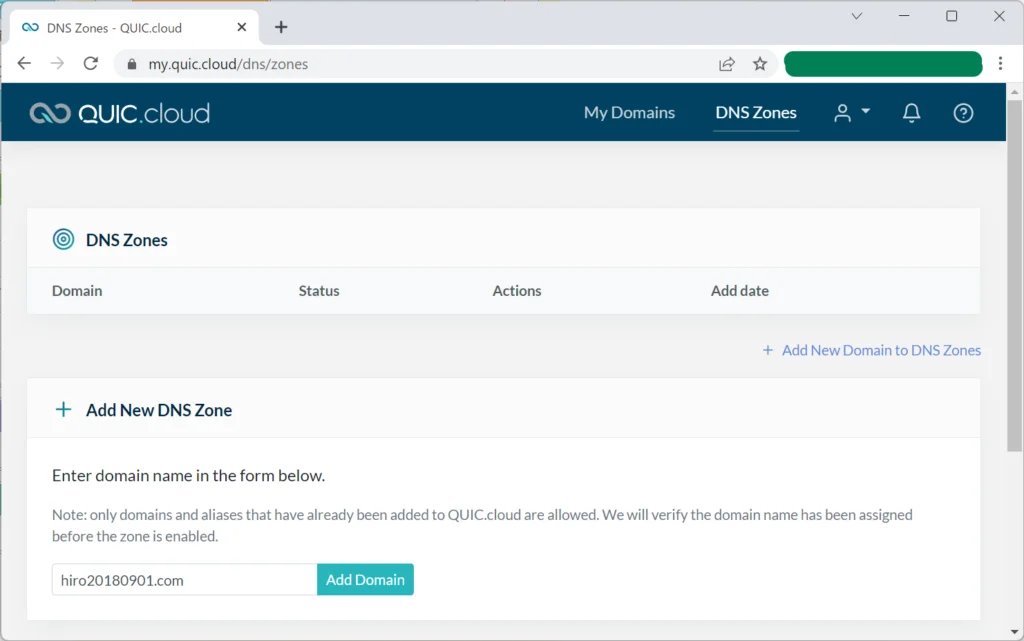The image size is (1024, 641).
Task: Navigate to DNS Zones in header
Action: [756, 112]
